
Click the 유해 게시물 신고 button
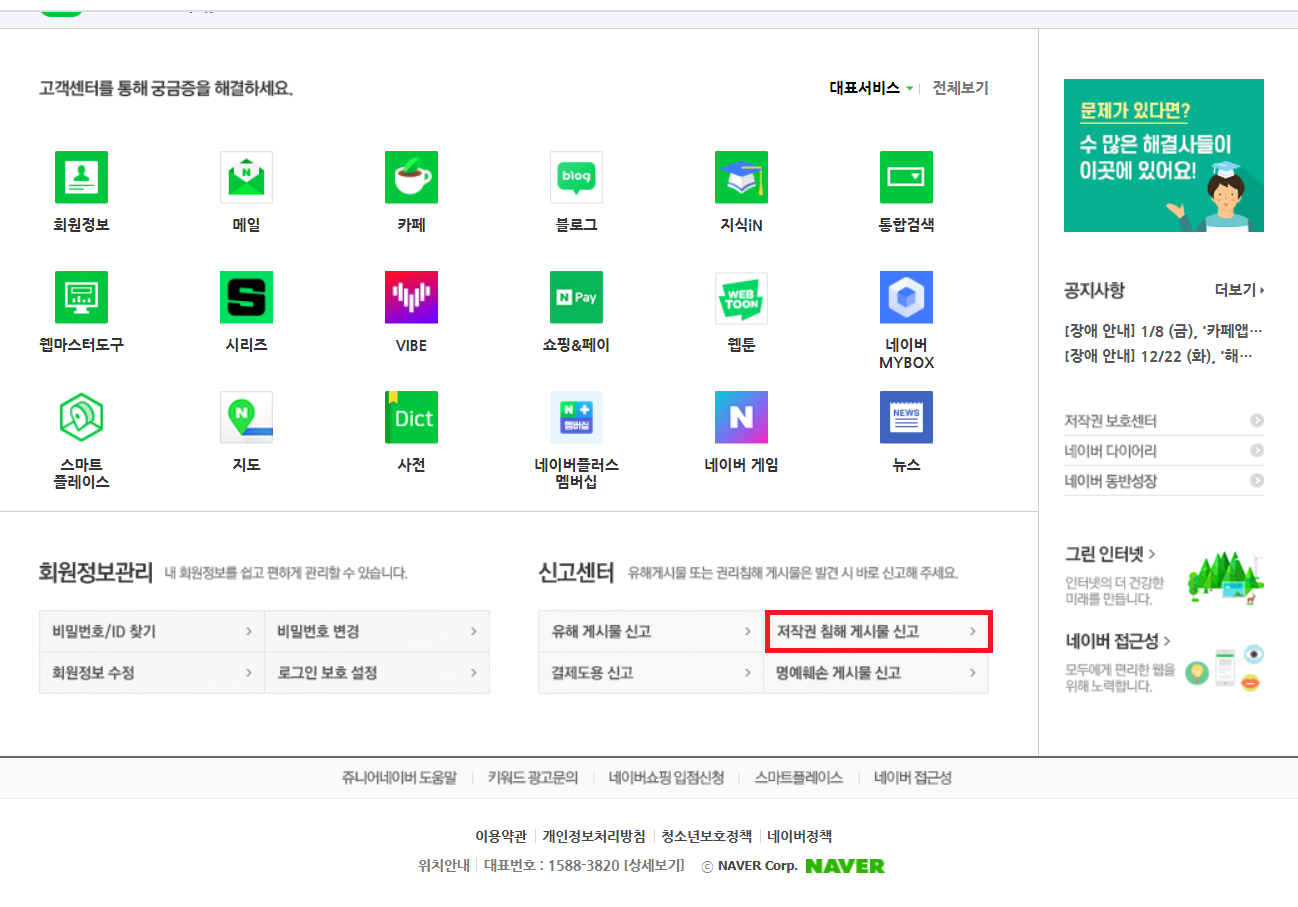pos(651,632)
